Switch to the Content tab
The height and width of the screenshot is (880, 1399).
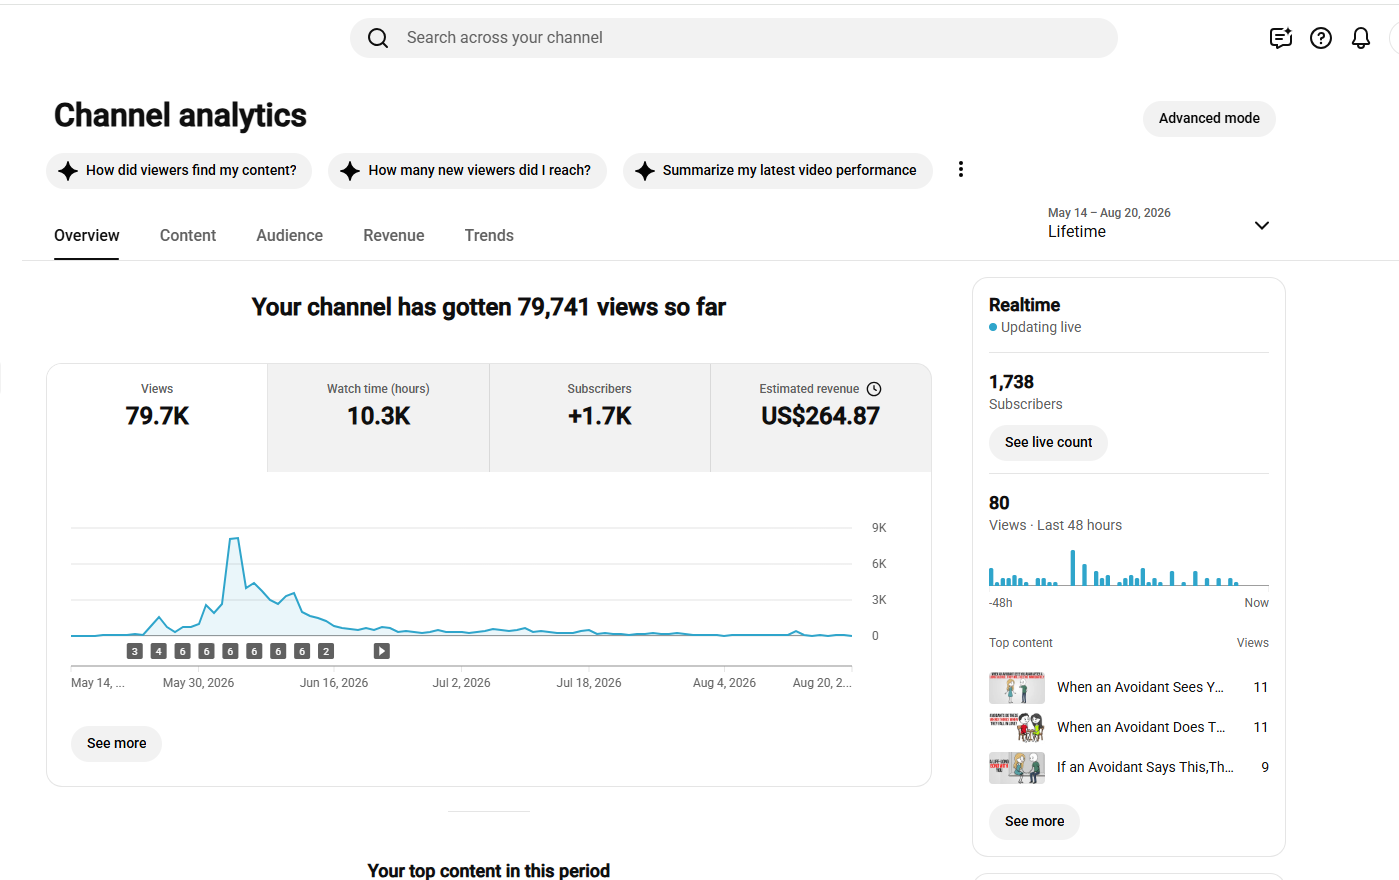coord(188,236)
